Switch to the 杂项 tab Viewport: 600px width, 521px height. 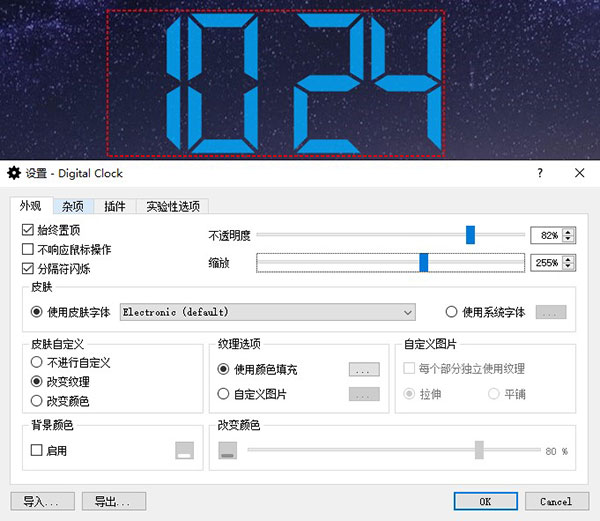73,207
